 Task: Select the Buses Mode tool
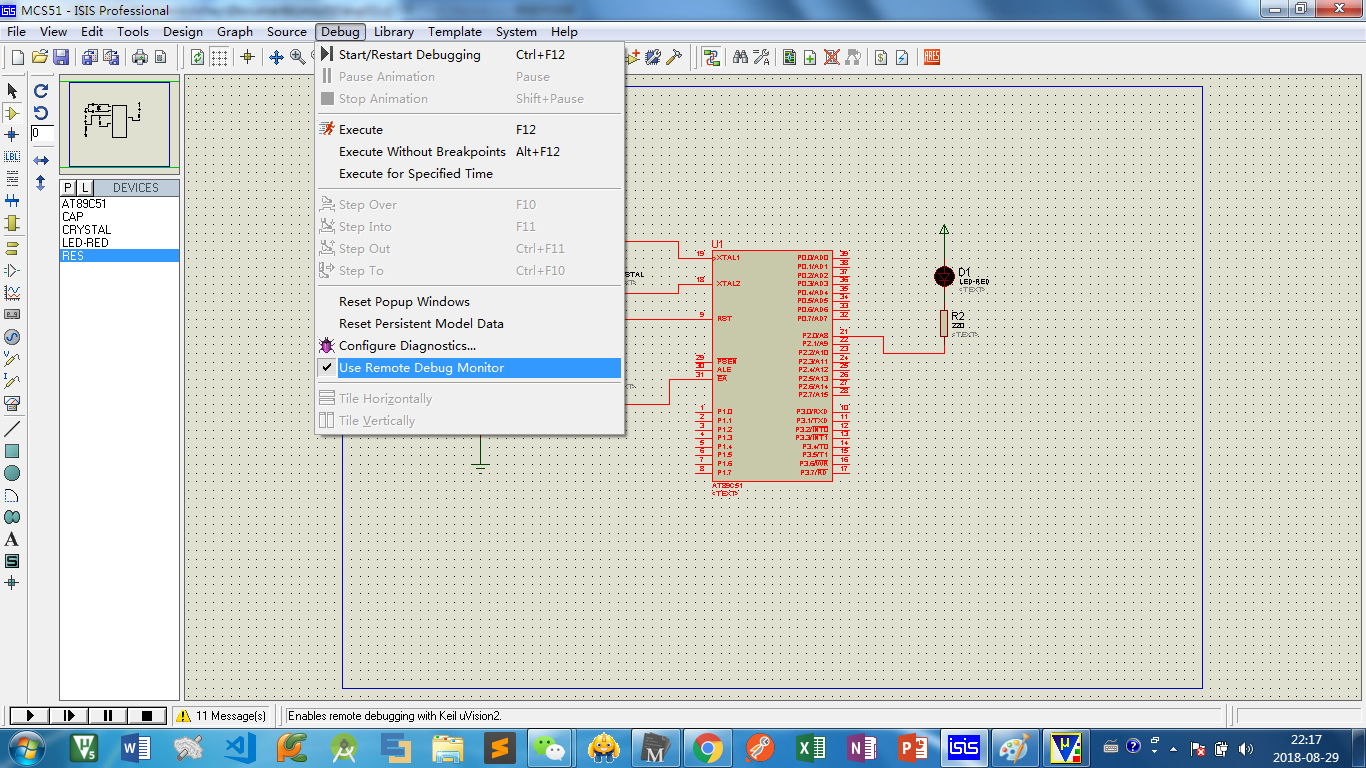(12, 201)
